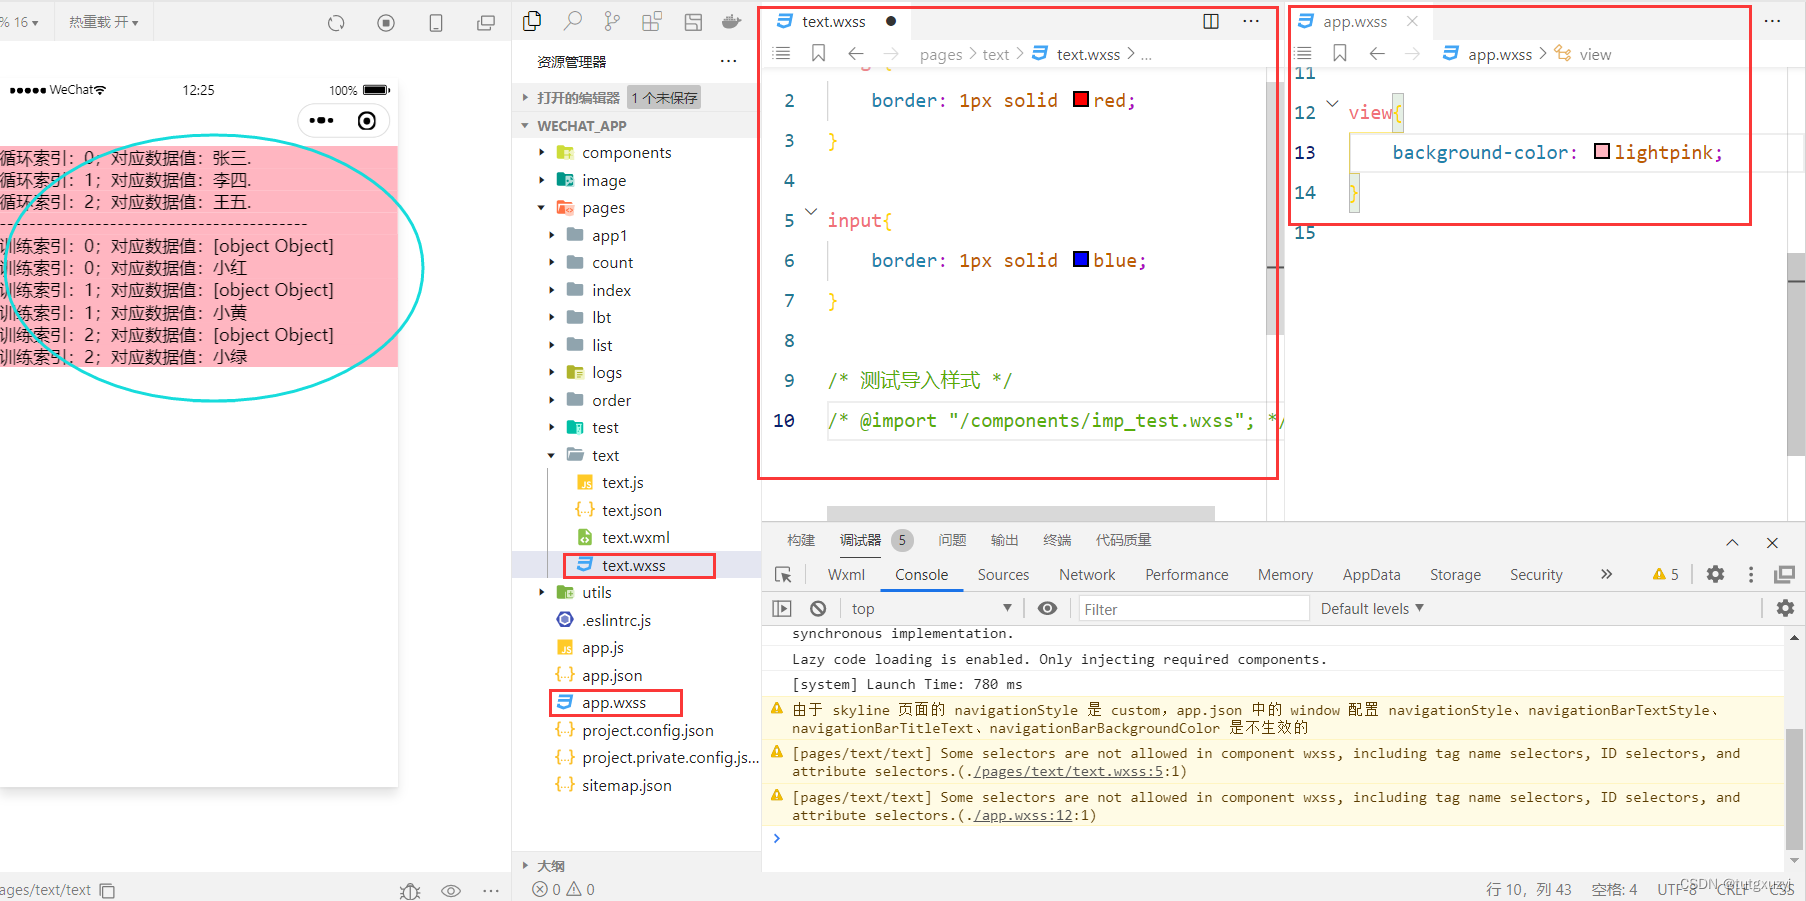
Task: Click the bug debug icon in simulator bottom bar
Action: pos(410,890)
